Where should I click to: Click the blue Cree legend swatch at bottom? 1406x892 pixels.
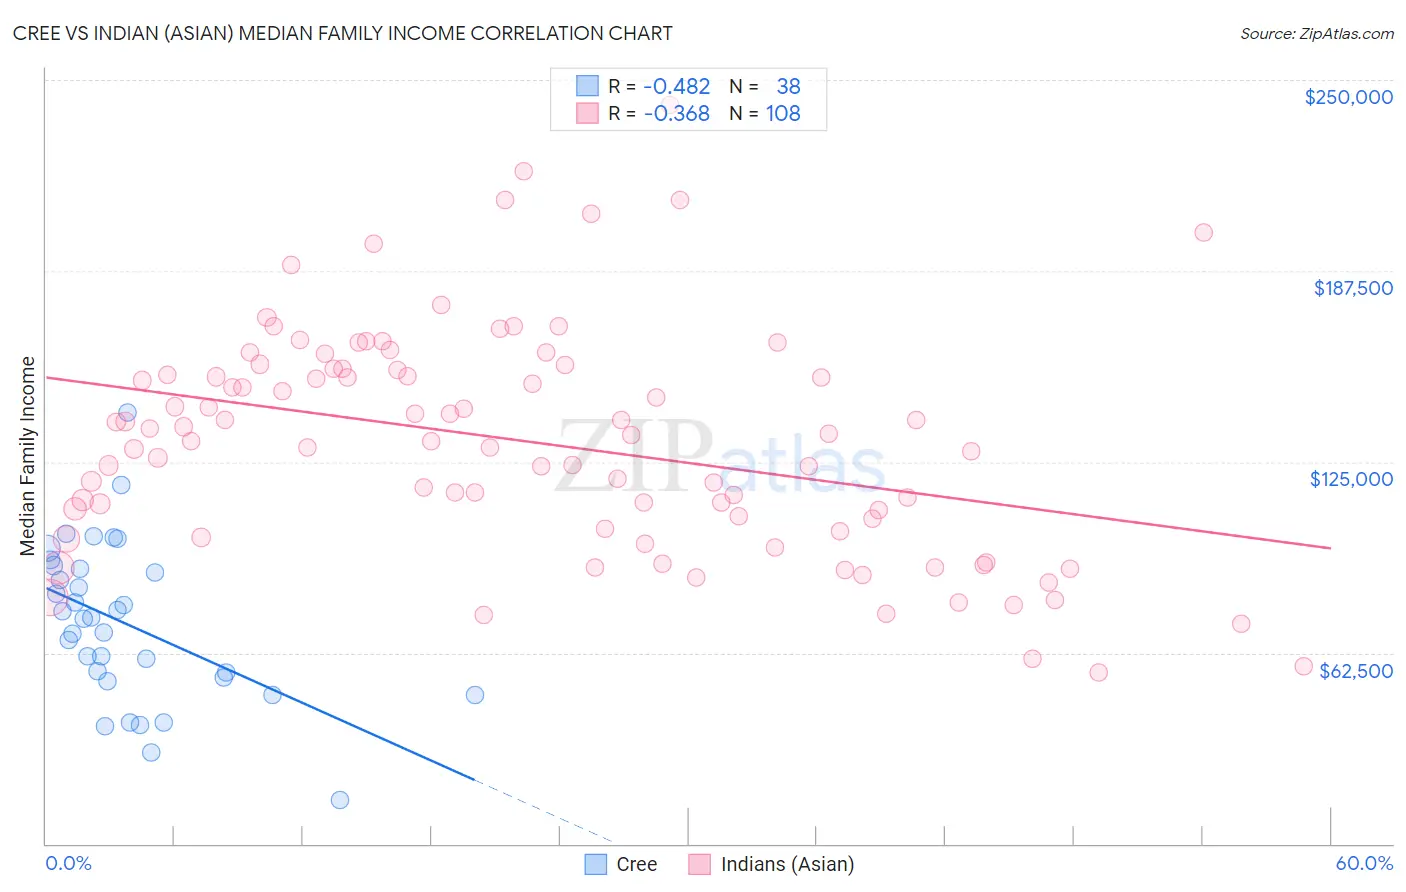click(x=596, y=864)
